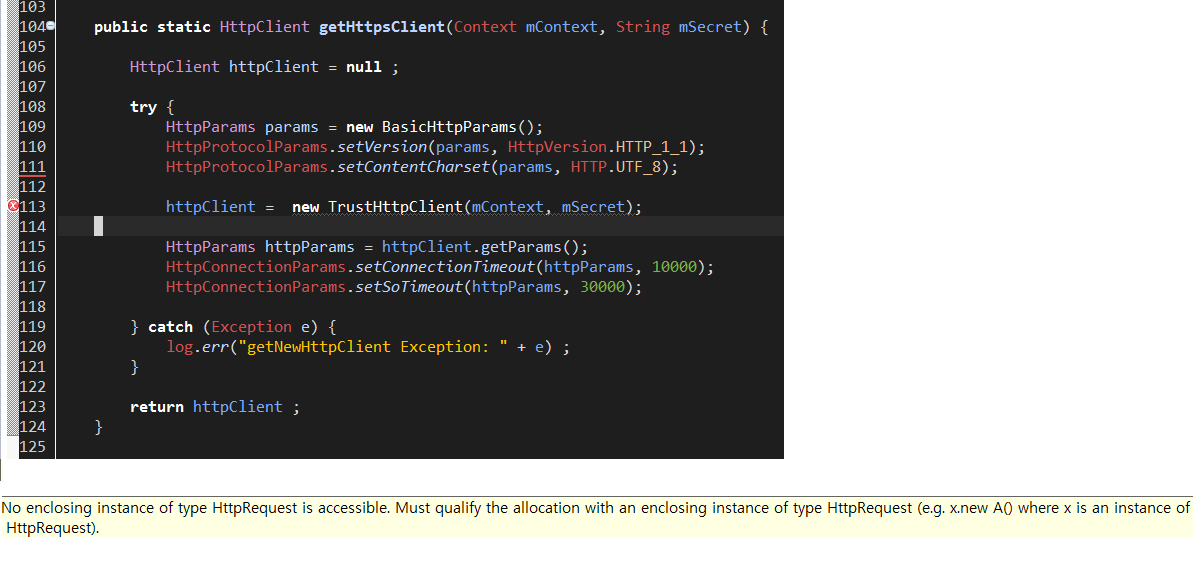Click the catch keyword on line 119
The height and width of the screenshot is (572, 1194).
(x=171, y=327)
